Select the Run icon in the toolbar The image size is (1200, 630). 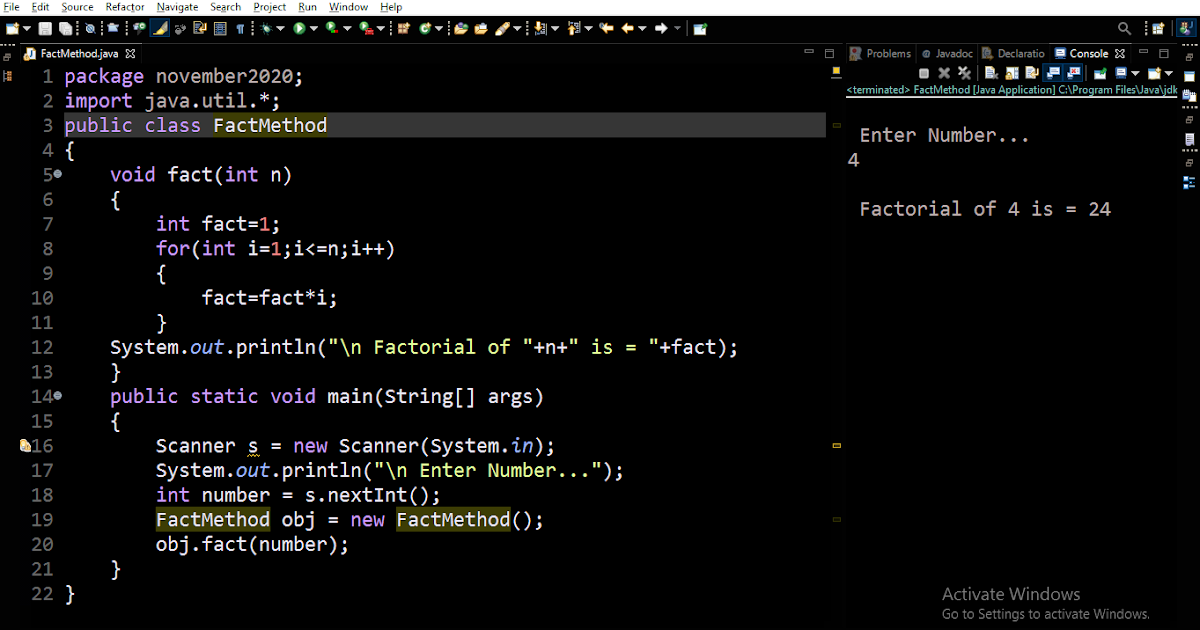[x=299, y=28]
